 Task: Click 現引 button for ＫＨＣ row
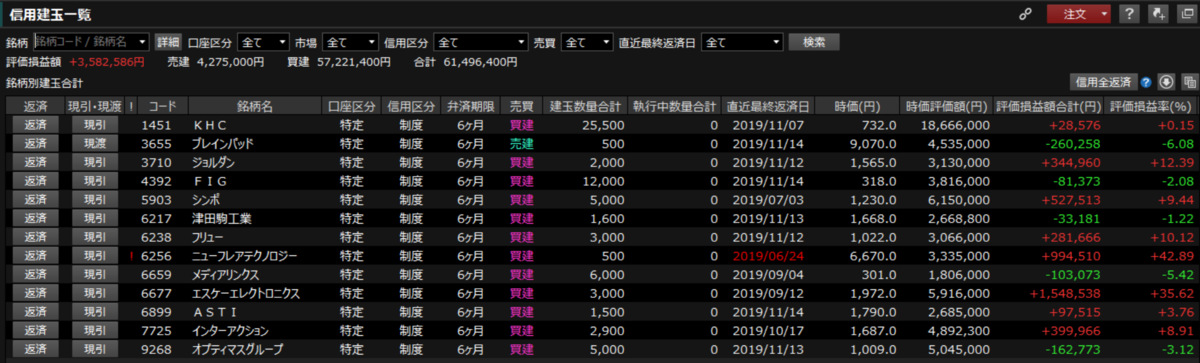point(94,124)
